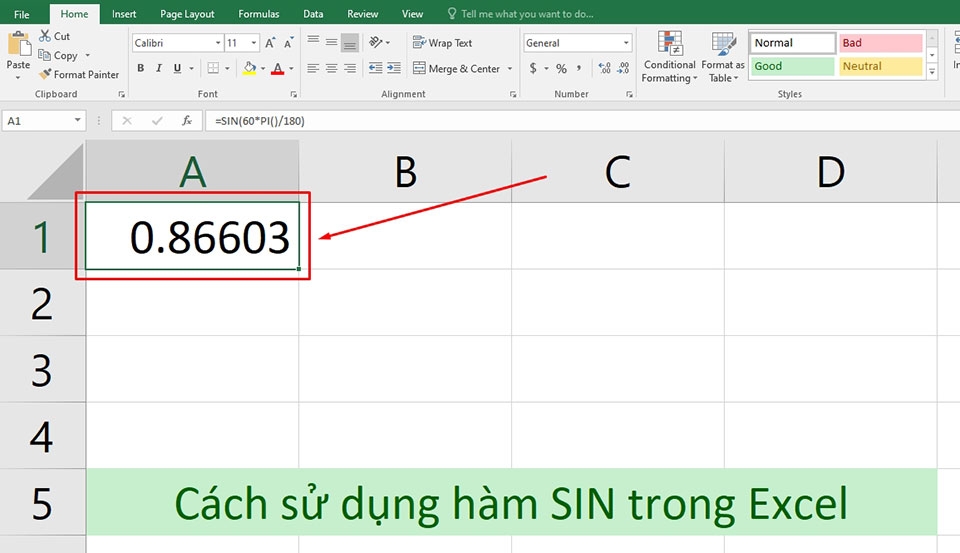Apply yellow Fill Color bucket
This screenshot has height=553, width=960.
click(x=249, y=68)
